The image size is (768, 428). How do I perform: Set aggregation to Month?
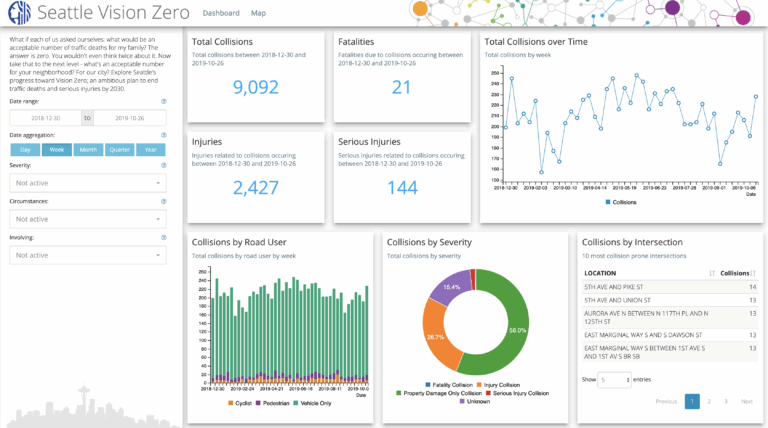(88, 150)
